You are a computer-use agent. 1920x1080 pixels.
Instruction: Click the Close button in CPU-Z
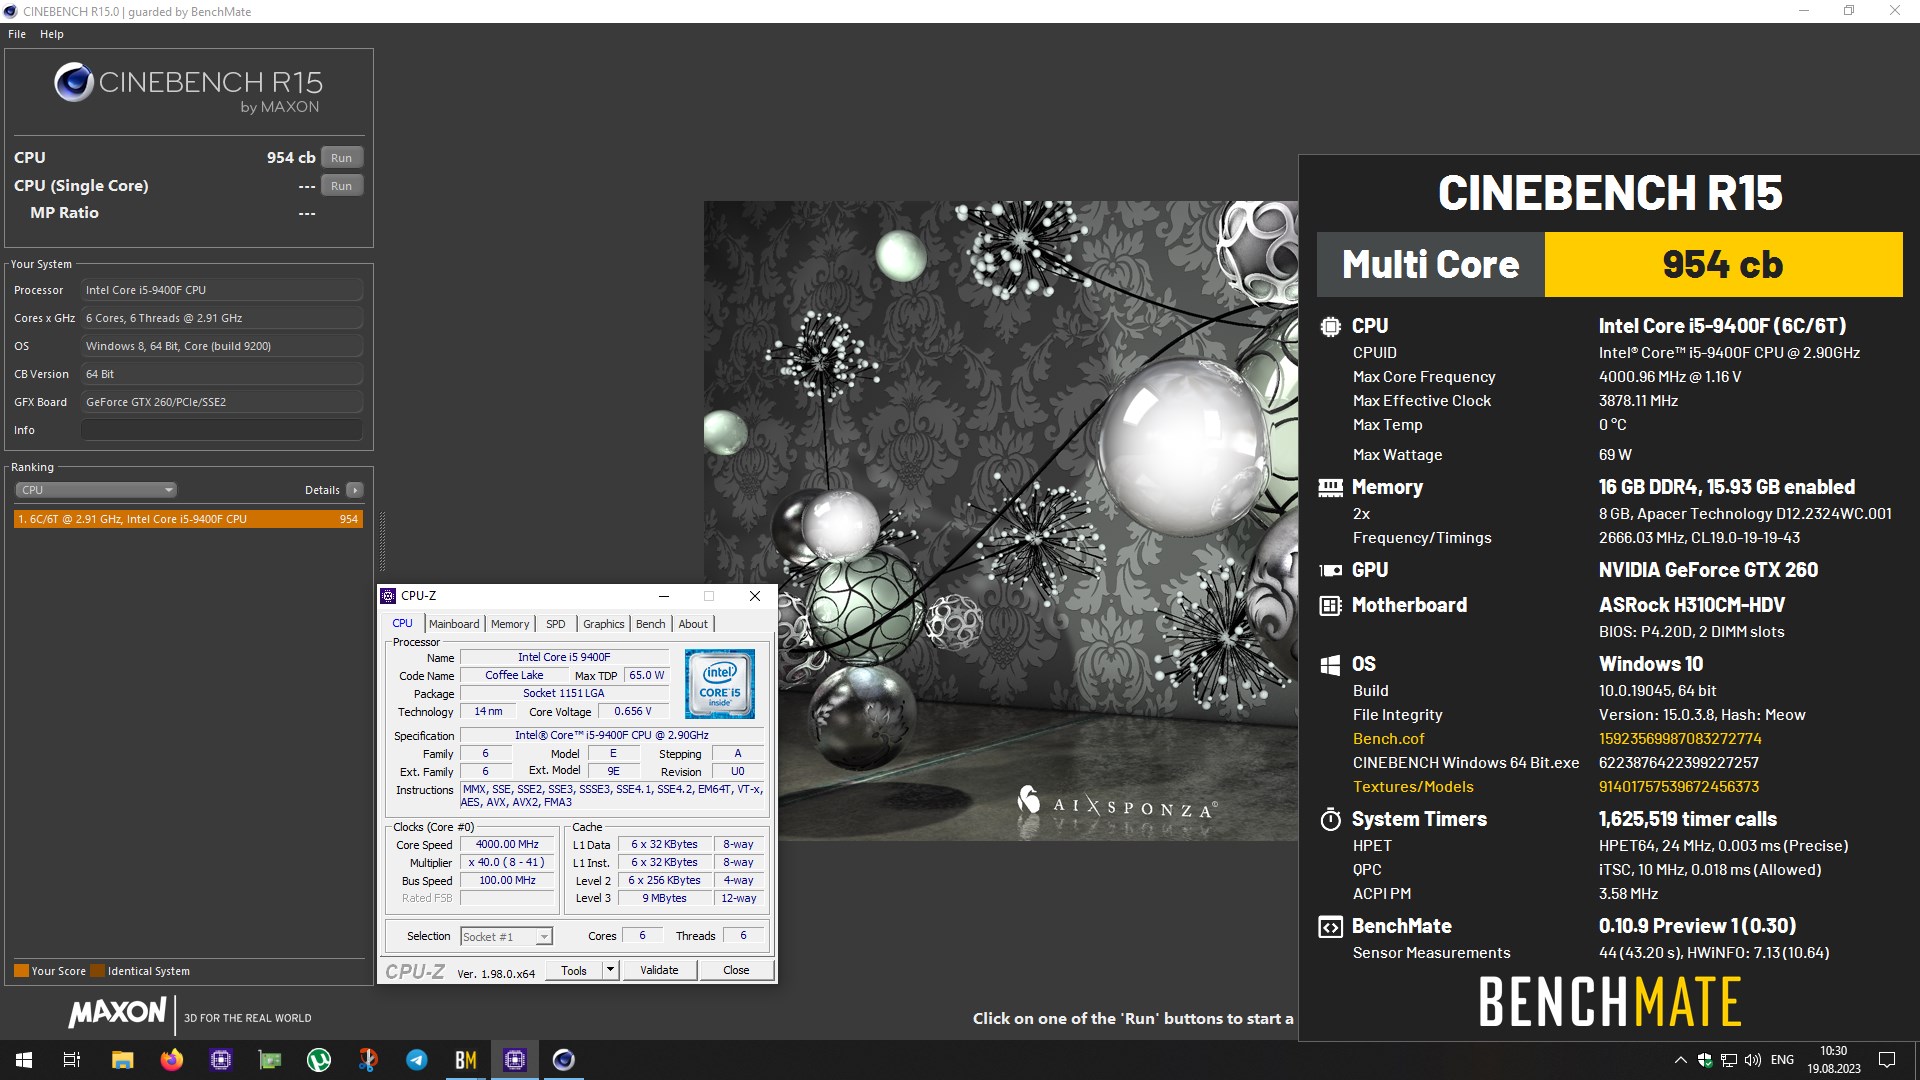coord(736,970)
